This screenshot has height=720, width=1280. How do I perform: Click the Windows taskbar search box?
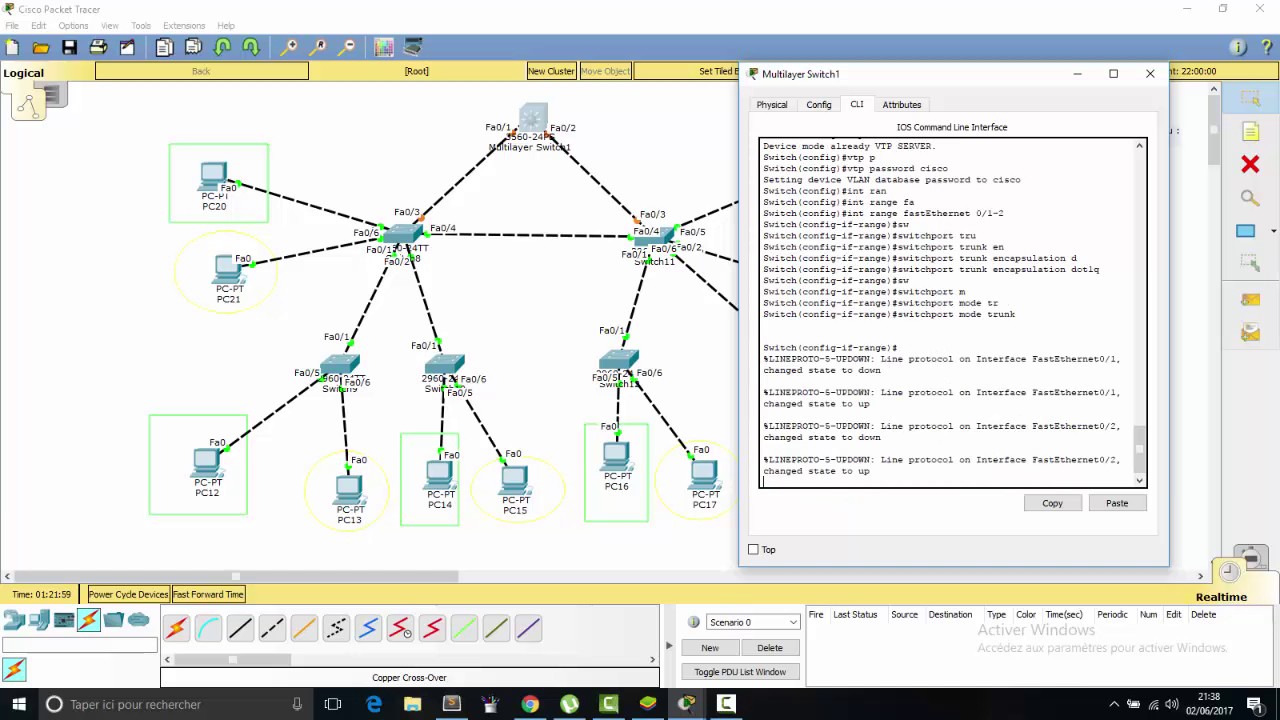(x=176, y=704)
